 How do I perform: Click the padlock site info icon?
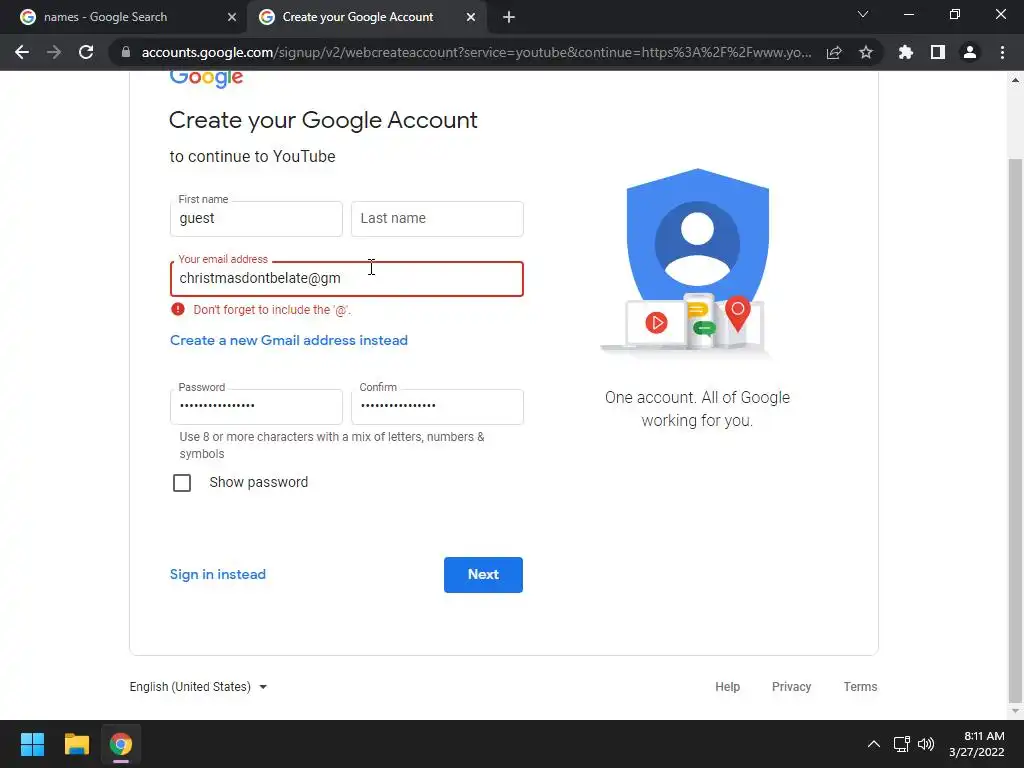(126, 52)
